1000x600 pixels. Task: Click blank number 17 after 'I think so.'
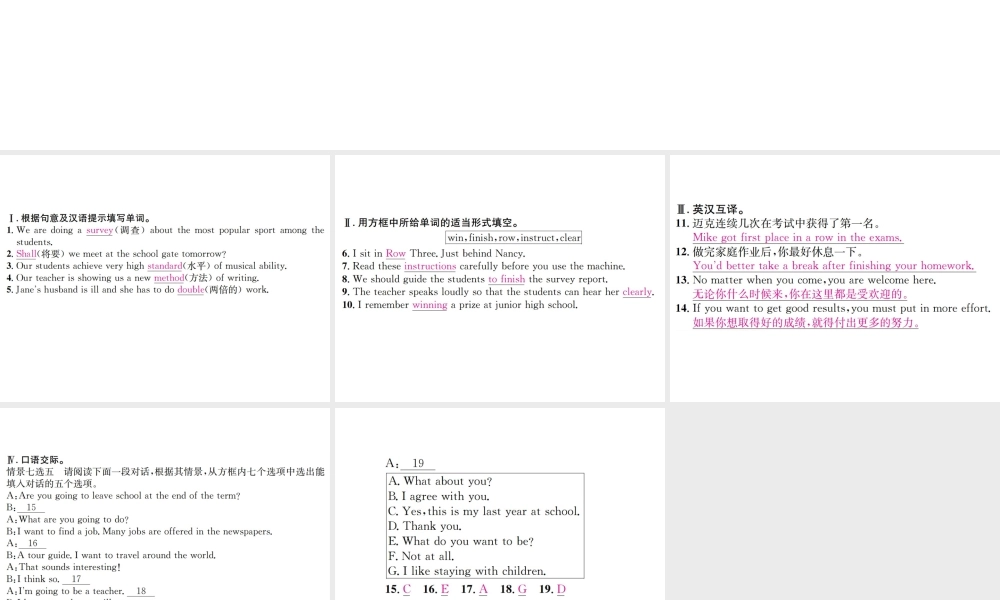(76, 579)
